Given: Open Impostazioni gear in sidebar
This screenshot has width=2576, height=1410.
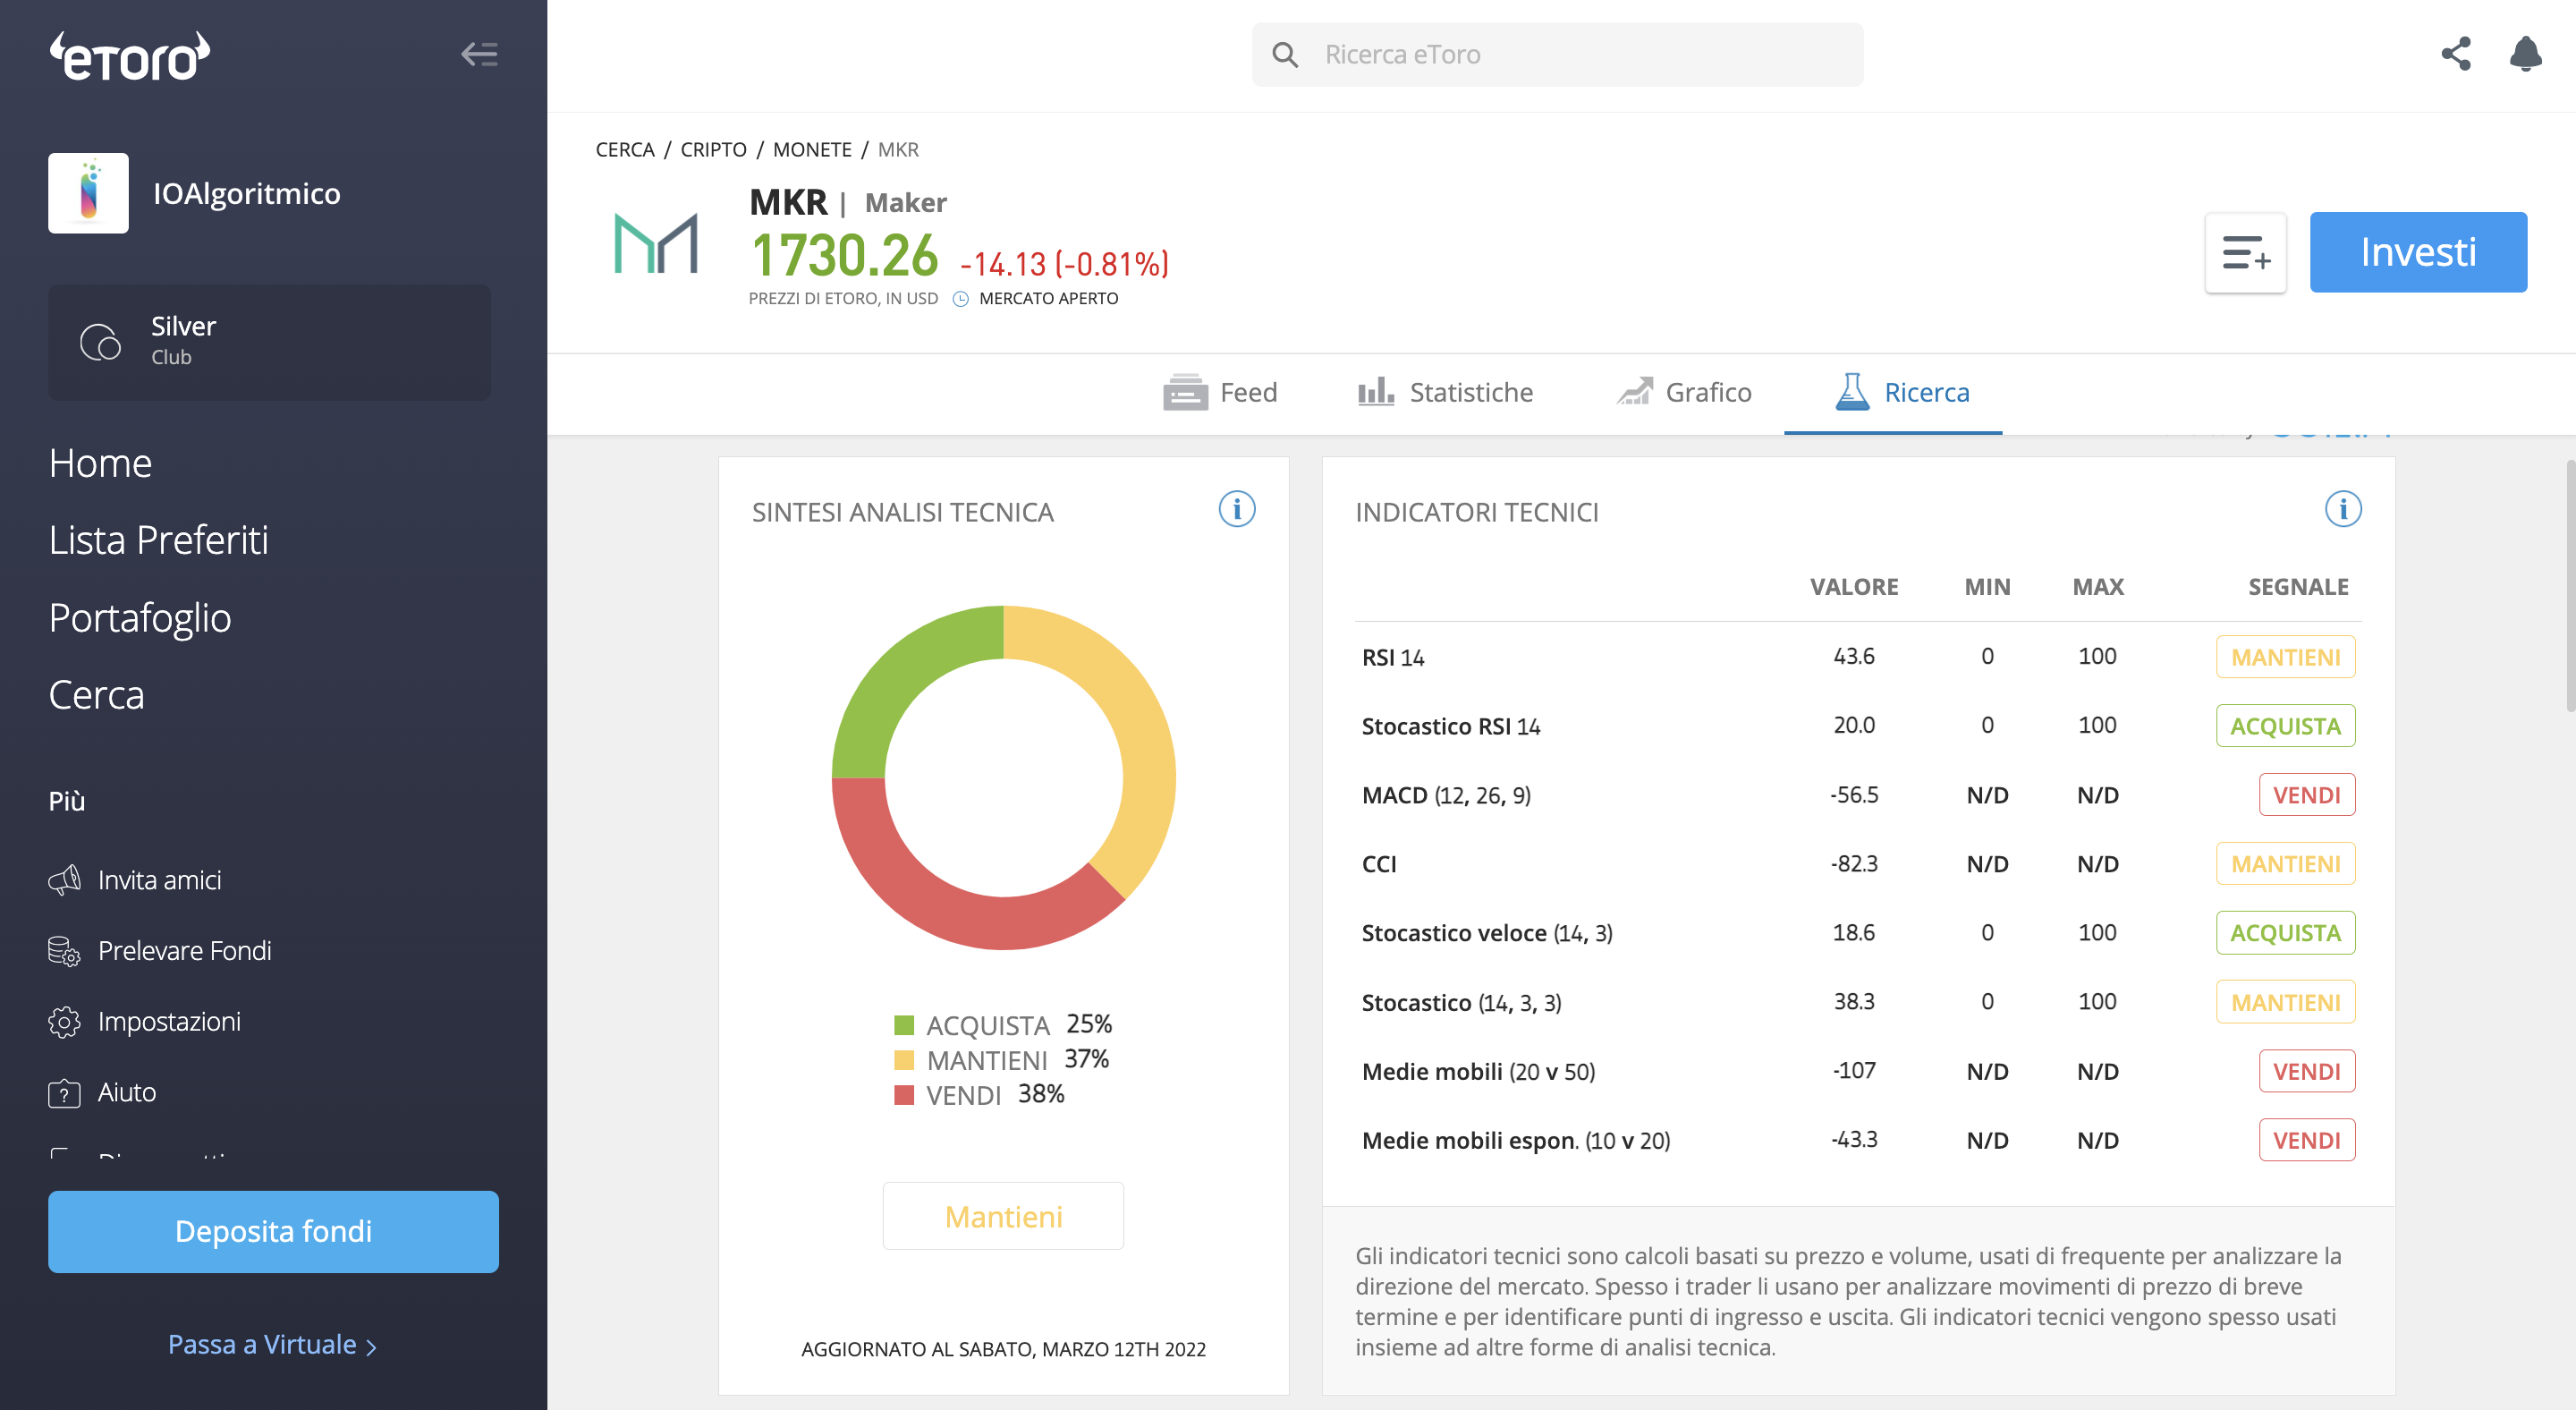Looking at the screenshot, I should click(x=64, y=1022).
